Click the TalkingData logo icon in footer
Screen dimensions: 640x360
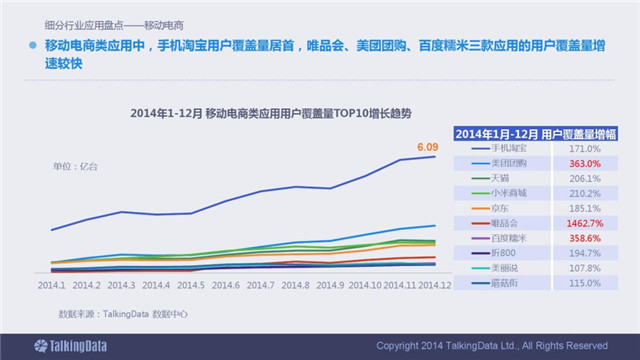click(41, 346)
